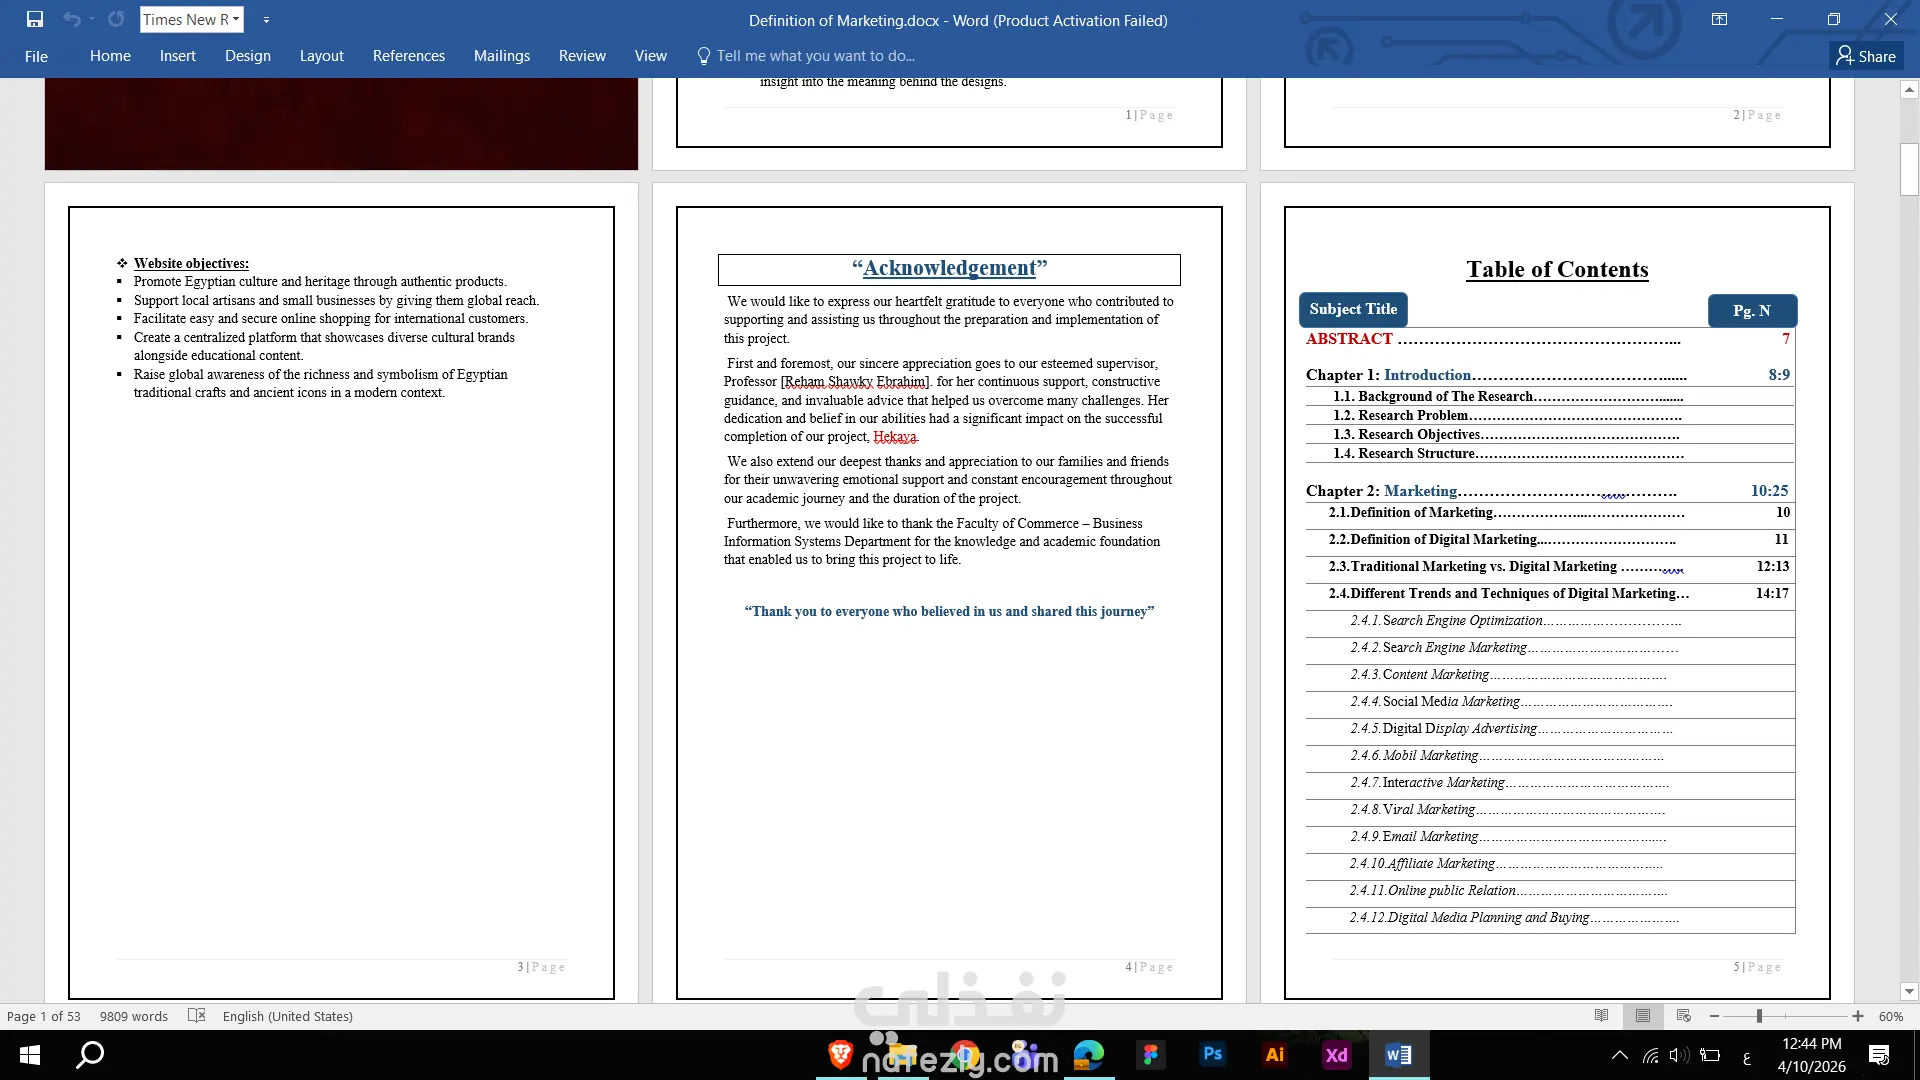Click the Website objectives heading

point(191,263)
